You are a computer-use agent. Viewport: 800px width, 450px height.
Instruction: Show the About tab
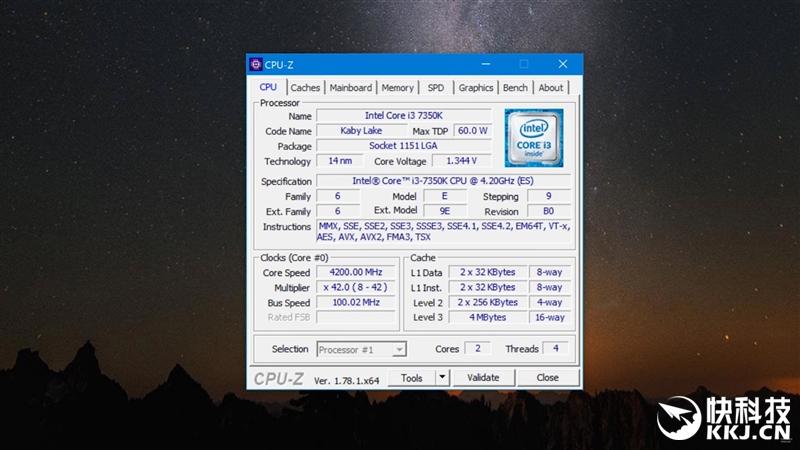[x=551, y=88]
